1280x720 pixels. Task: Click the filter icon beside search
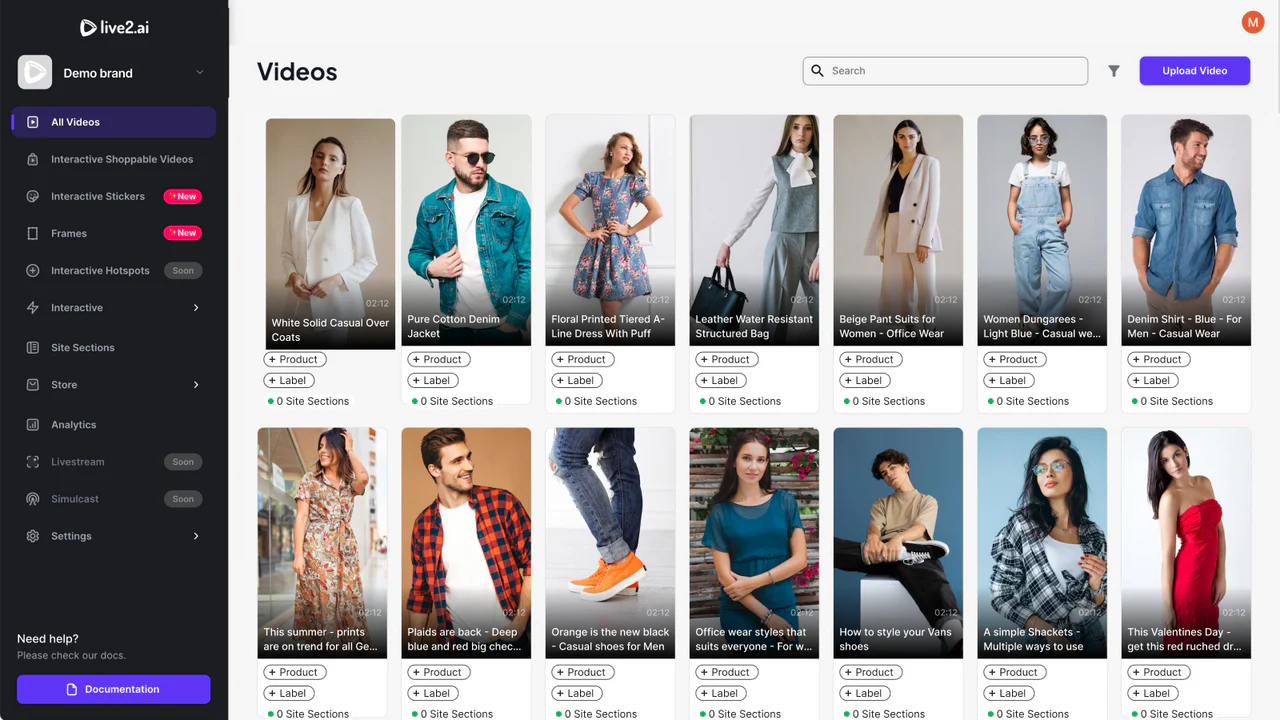(x=1113, y=70)
